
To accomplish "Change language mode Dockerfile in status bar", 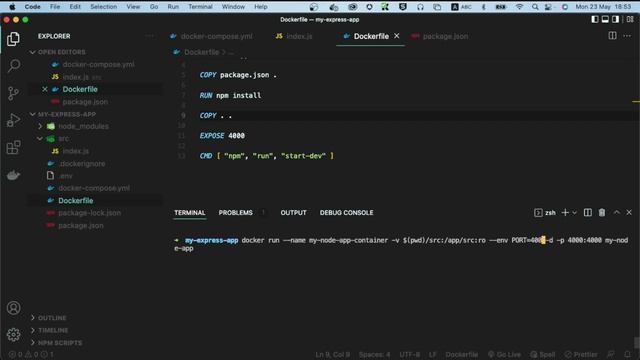I will pos(462,354).
